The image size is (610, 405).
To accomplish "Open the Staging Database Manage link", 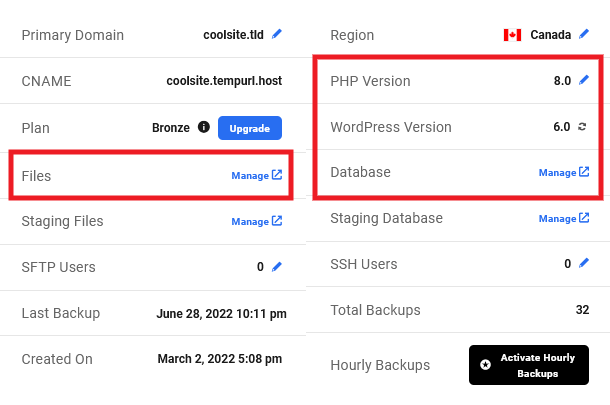I will click(564, 218).
